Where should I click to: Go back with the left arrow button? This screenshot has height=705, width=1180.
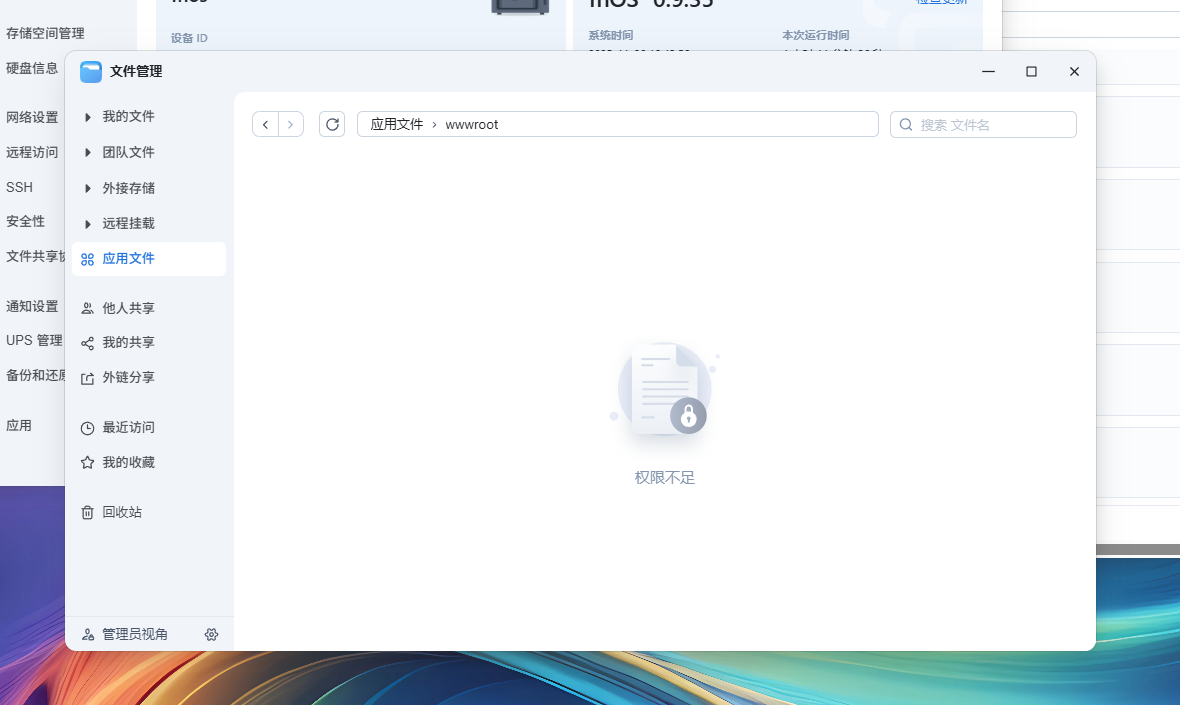coord(266,124)
